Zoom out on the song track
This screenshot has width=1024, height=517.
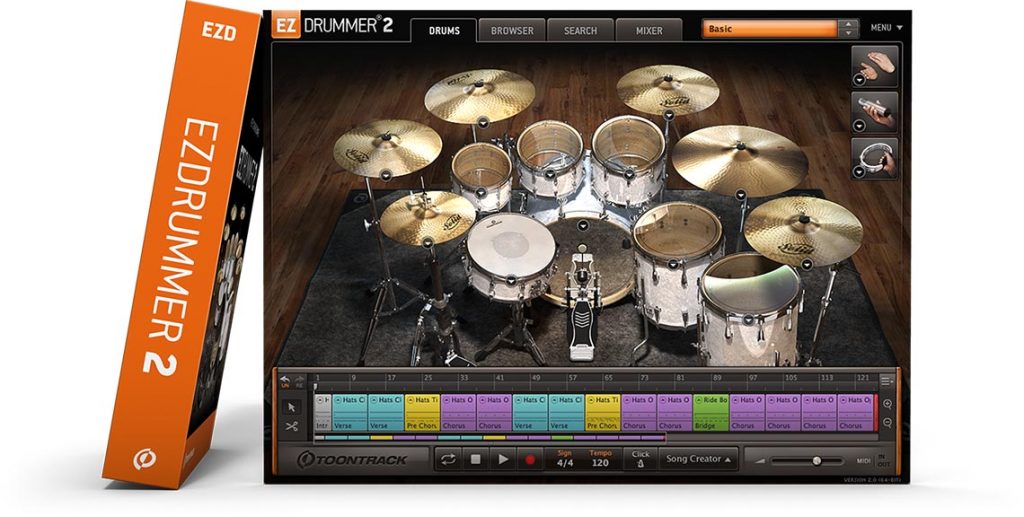[x=888, y=422]
